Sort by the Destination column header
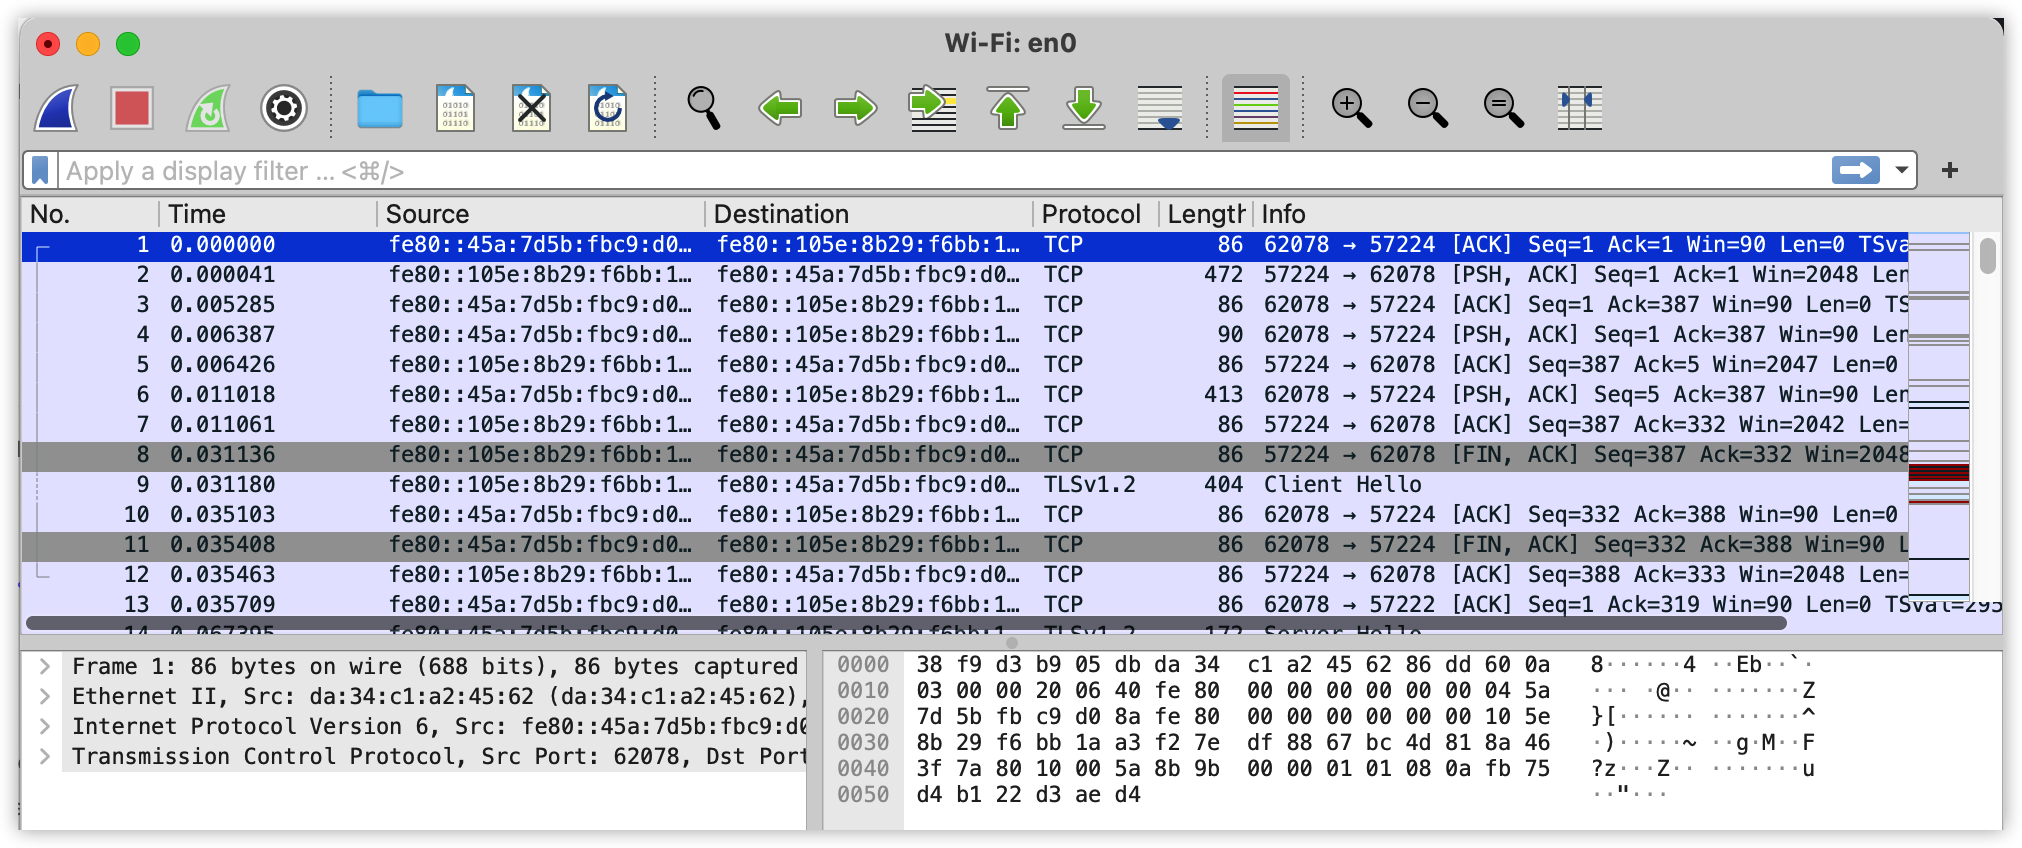Viewport: 2022px width, 848px height. pyautogui.click(x=869, y=214)
